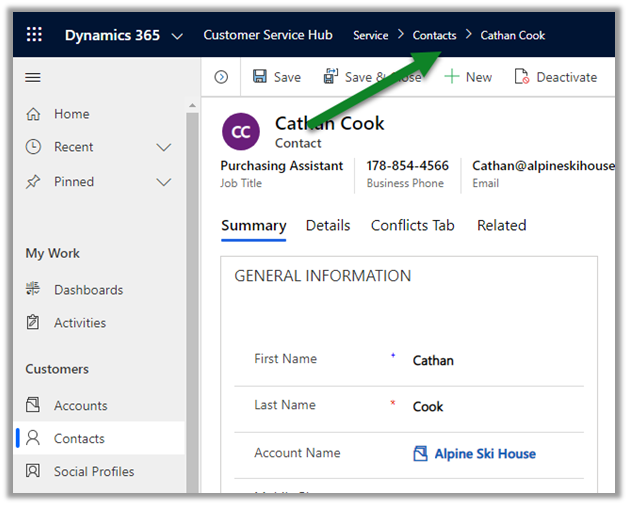Open the Alpine Ski House account link
The width and height of the screenshot is (628, 505).
click(484, 453)
